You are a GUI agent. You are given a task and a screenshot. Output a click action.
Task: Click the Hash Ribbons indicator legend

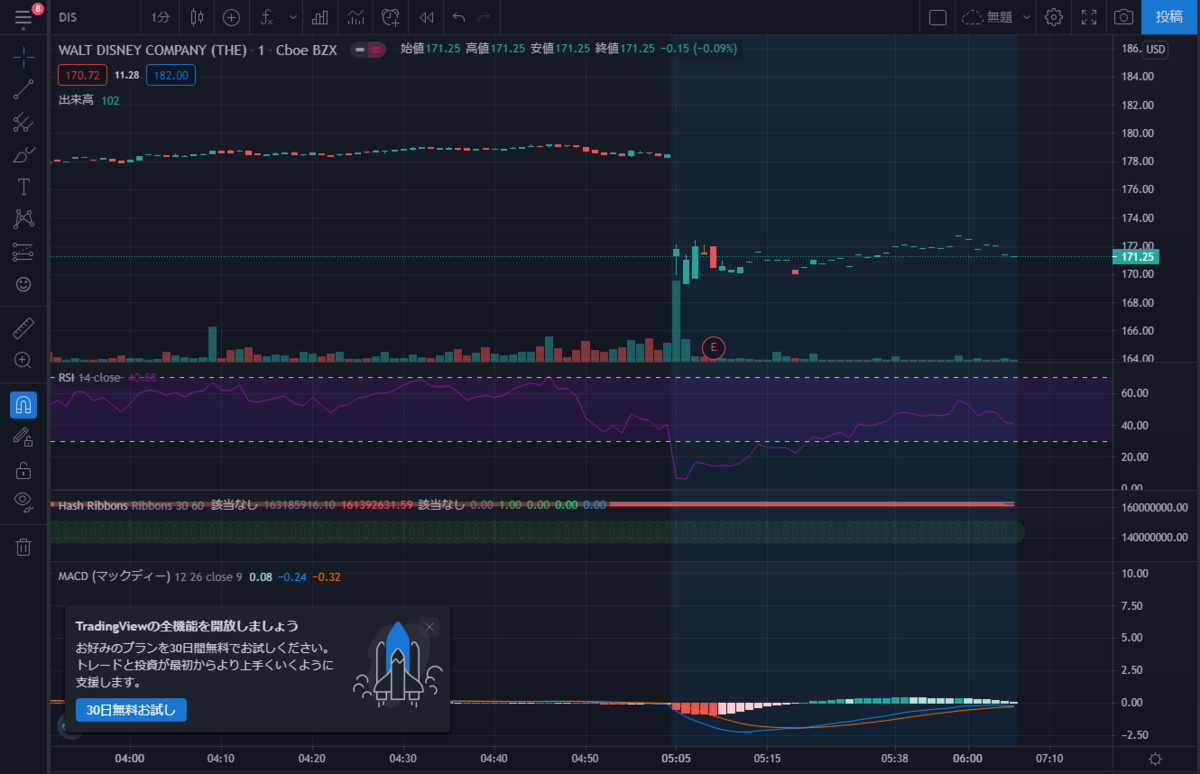92,505
